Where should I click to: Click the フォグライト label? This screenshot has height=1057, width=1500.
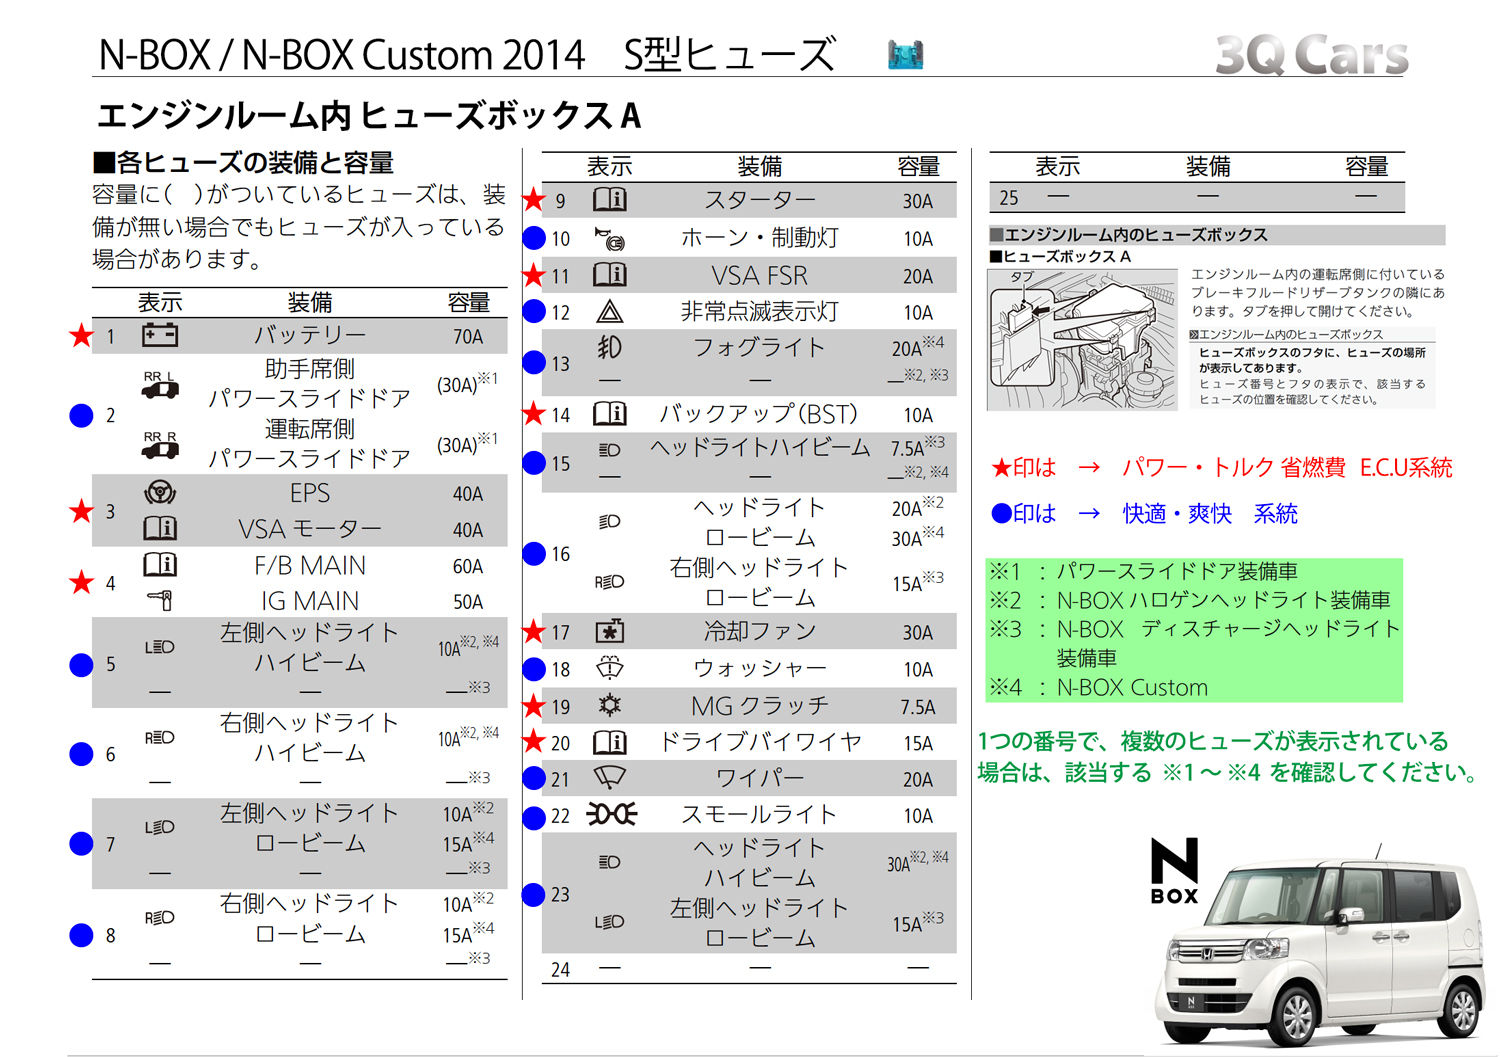760,348
